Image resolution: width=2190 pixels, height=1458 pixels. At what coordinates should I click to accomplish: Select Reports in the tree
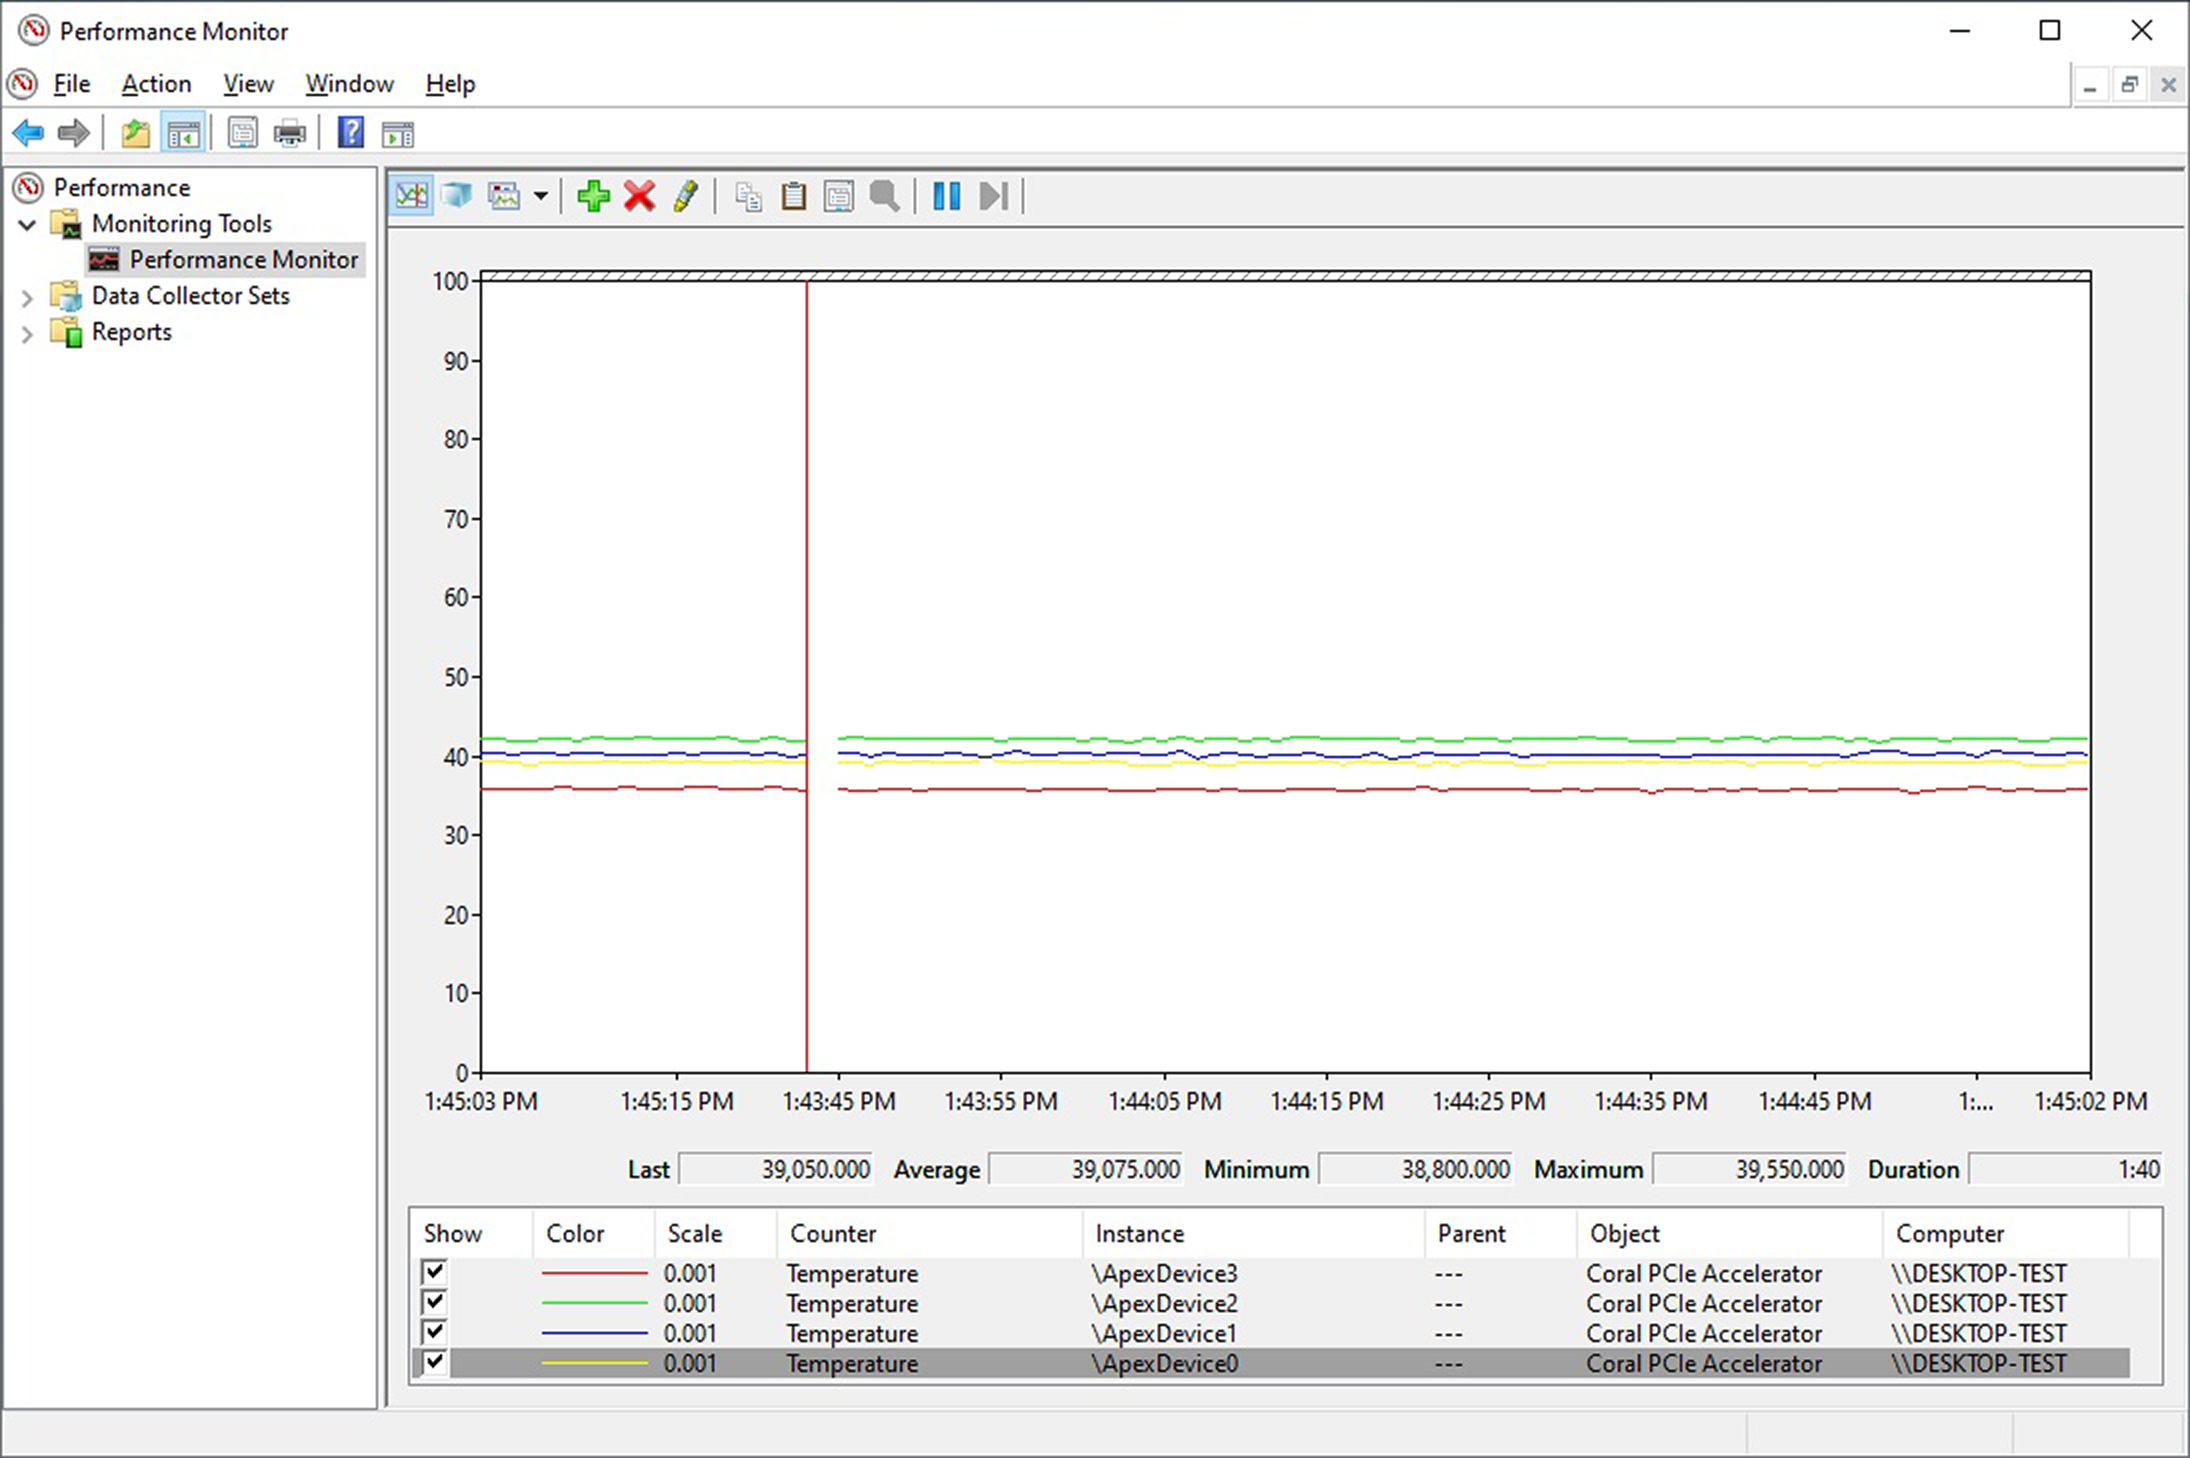pos(131,332)
